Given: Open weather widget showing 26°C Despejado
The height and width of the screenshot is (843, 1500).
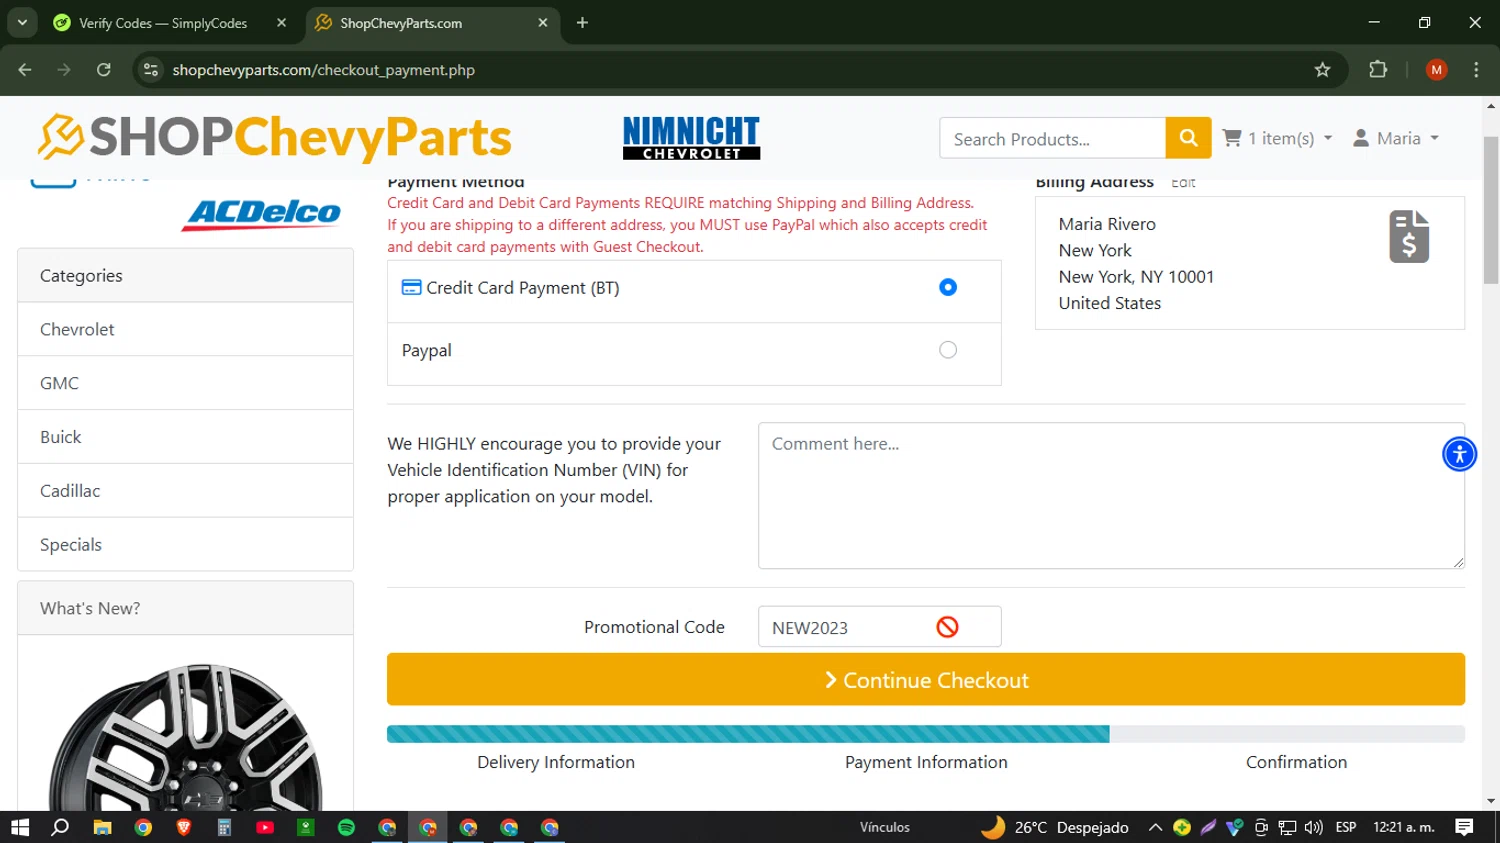Looking at the screenshot, I should coord(1055,827).
